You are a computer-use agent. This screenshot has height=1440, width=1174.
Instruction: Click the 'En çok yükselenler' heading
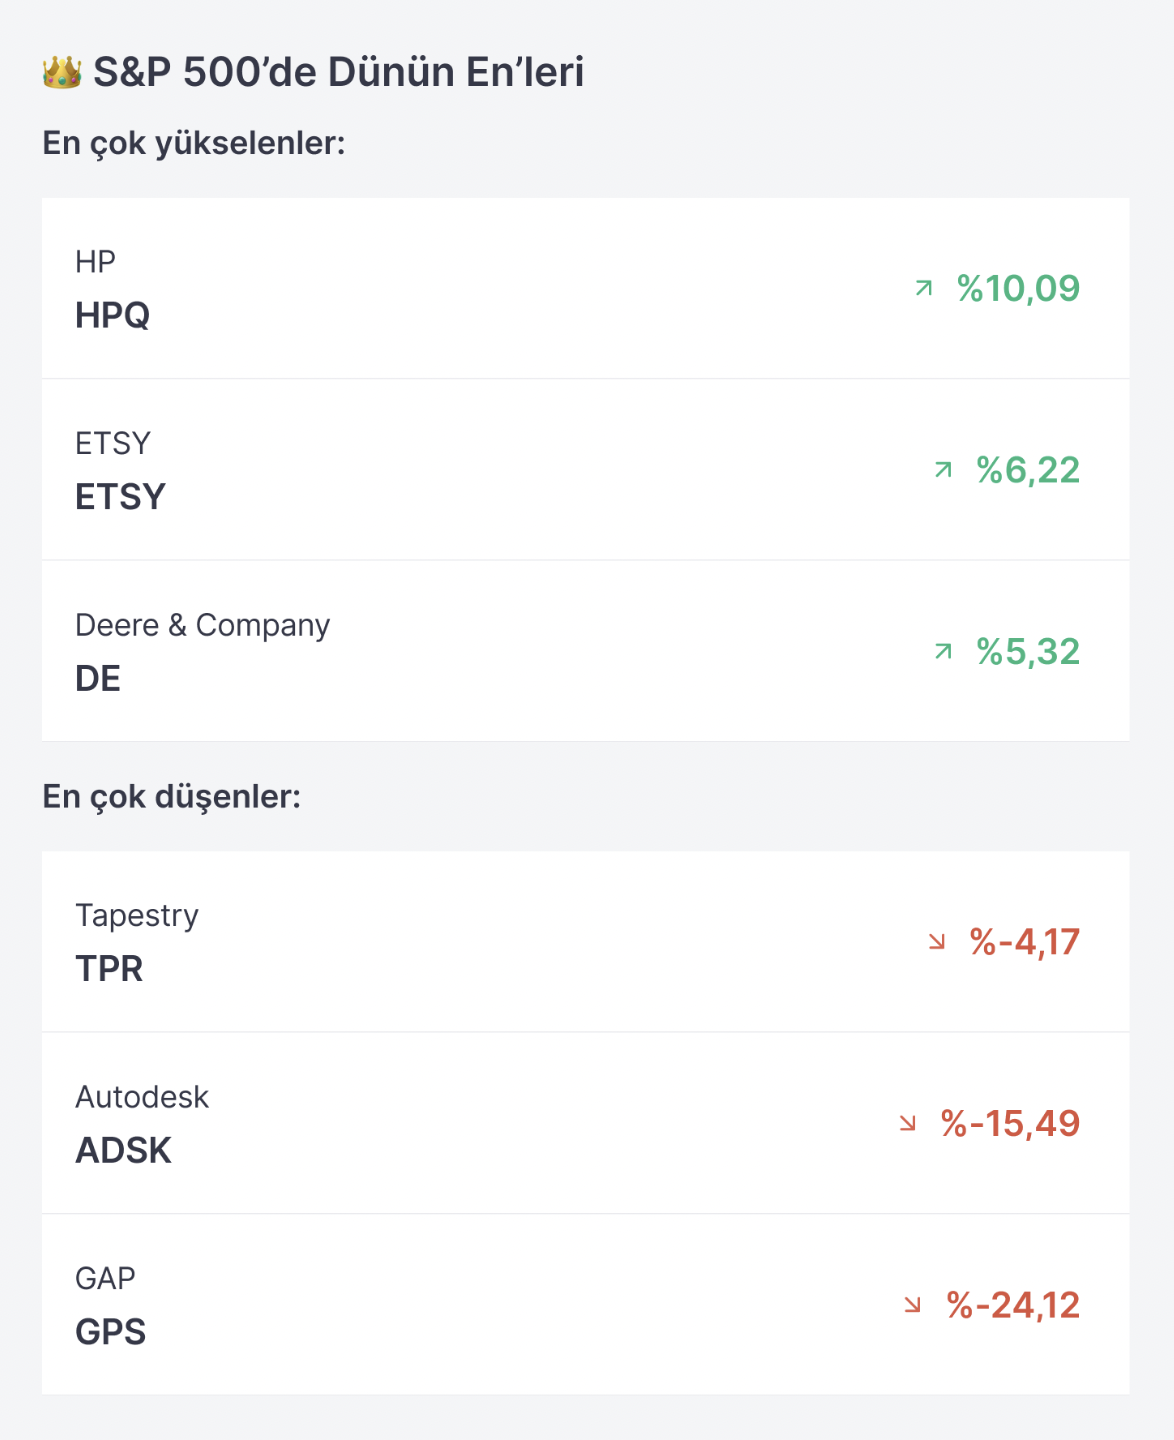pyautogui.click(x=194, y=143)
